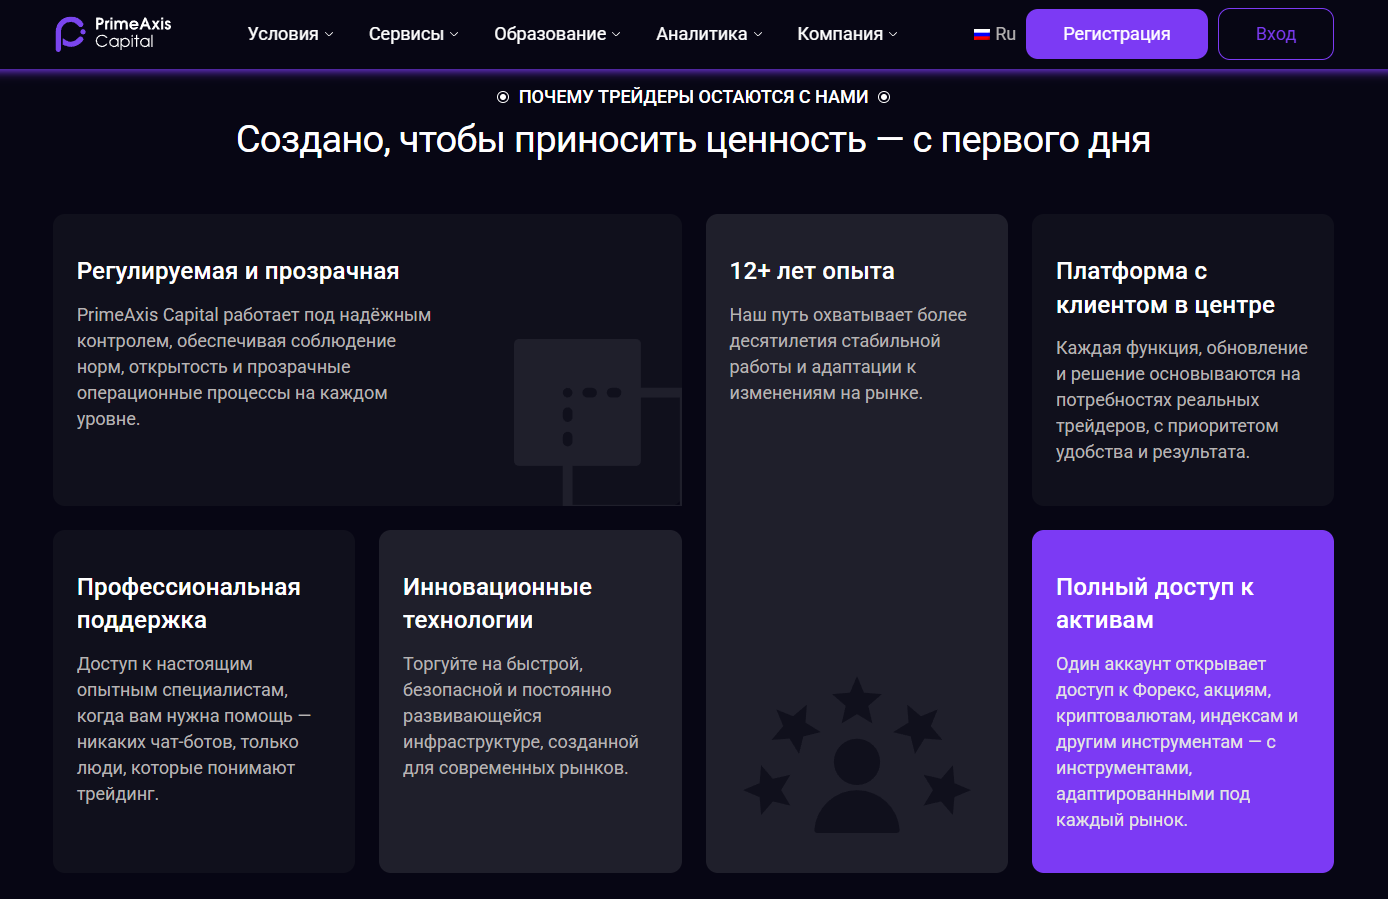Expand the Условия dropdown menu
This screenshot has height=899, width=1388.
coord(290,34)
